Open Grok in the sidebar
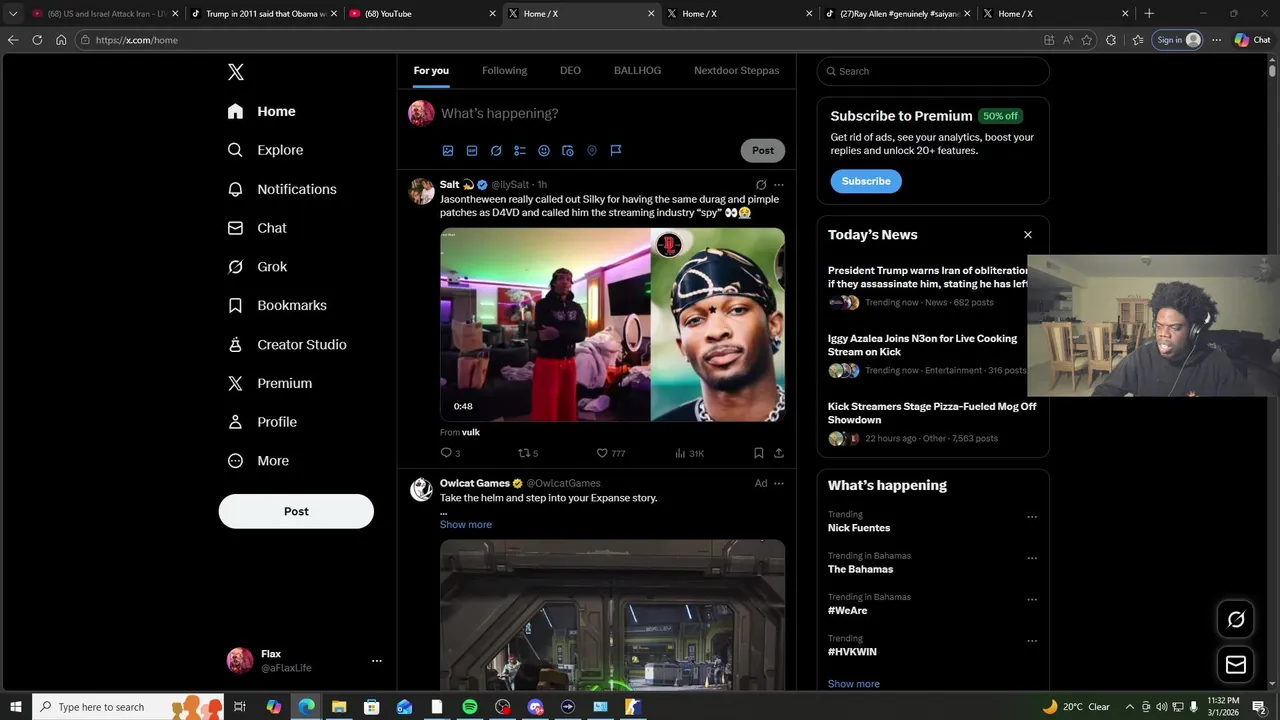 [257, 267]
